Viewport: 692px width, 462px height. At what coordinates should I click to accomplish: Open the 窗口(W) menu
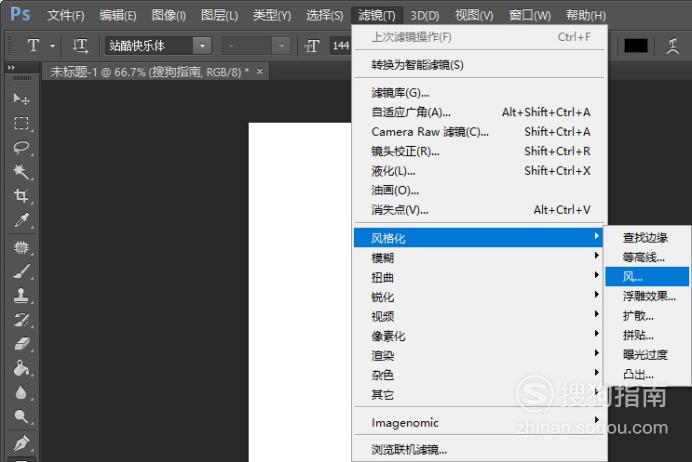pos(530,15)
